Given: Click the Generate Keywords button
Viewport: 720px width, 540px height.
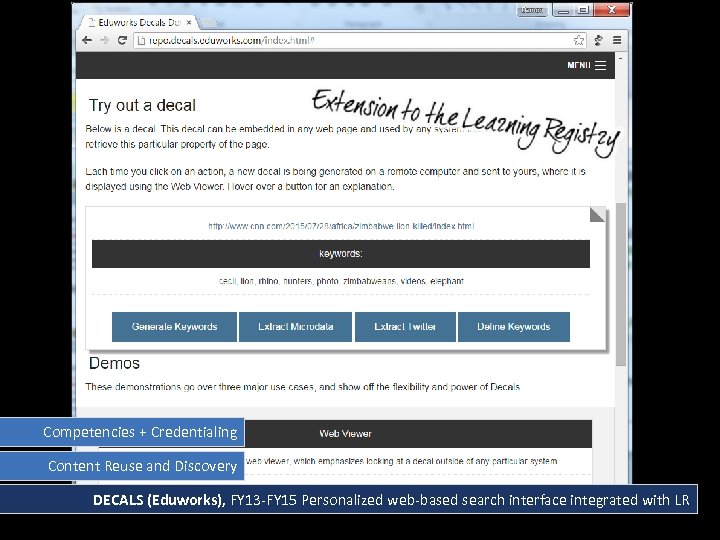Looking at the screenshot, I should coord(174,327).
